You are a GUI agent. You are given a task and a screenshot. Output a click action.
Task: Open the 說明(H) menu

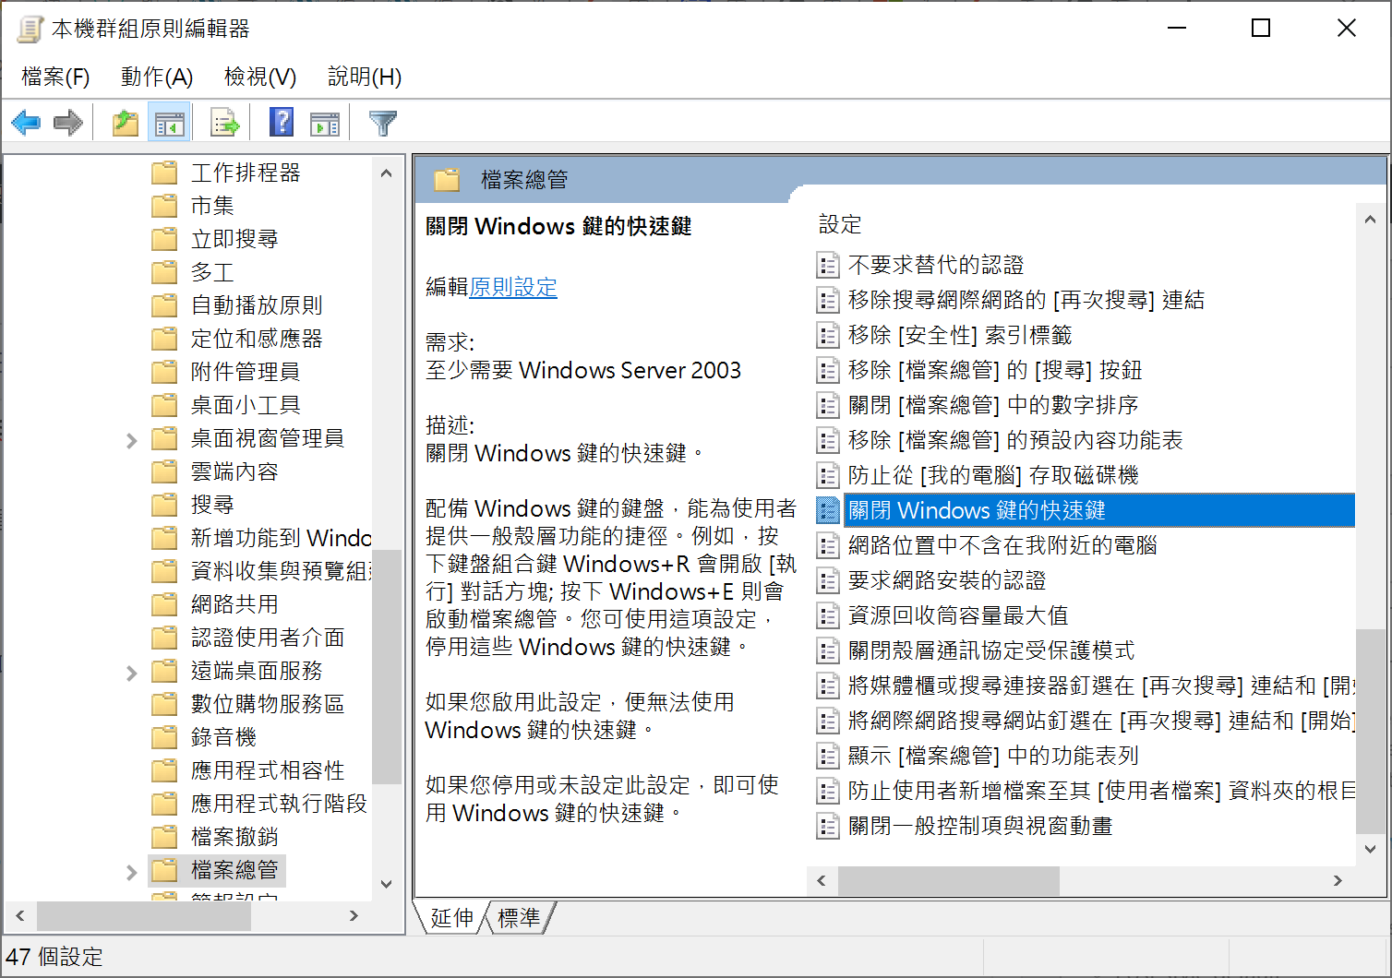tap(365, 77)
